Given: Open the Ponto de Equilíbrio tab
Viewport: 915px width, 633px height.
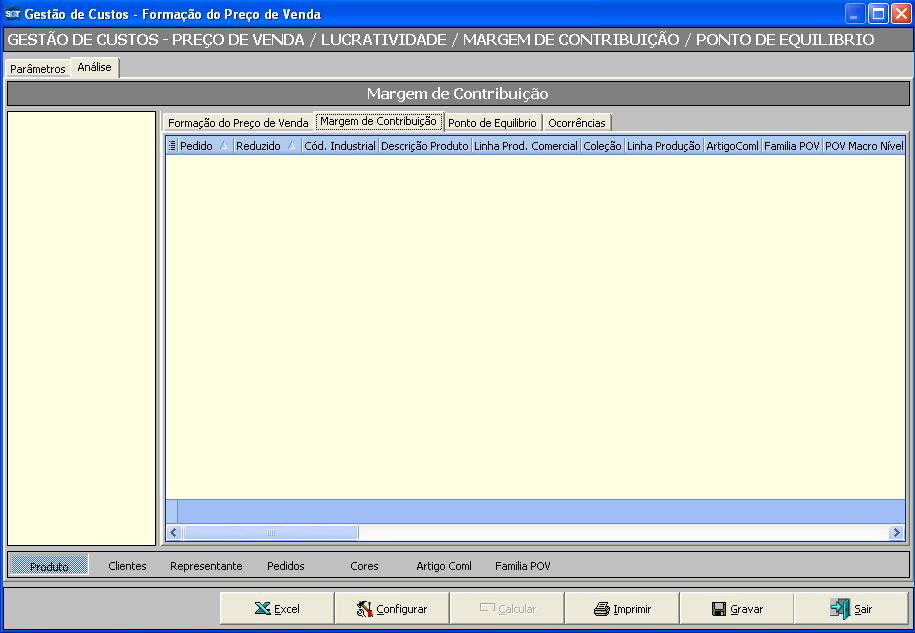Looking at the screenshot, I should [492, 123].
